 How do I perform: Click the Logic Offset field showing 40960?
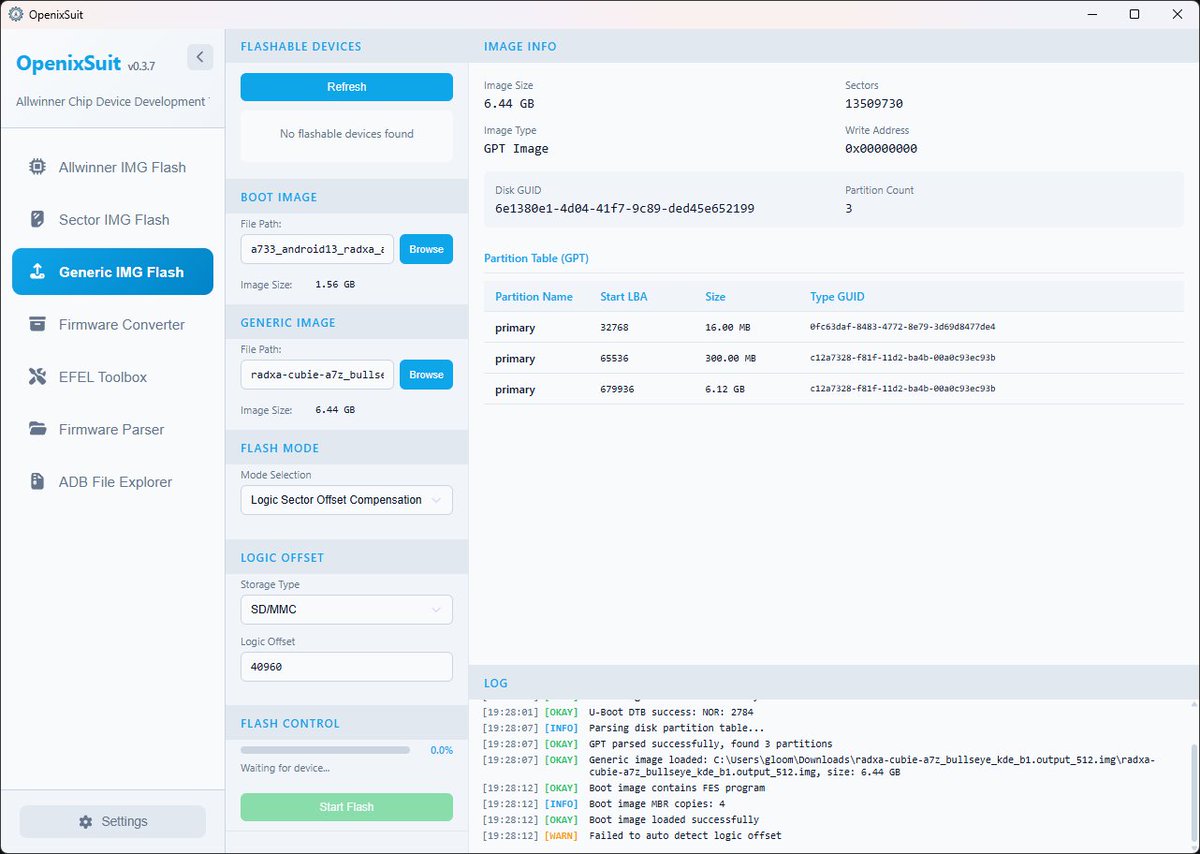pyautogui.click(x=346, y=667)
